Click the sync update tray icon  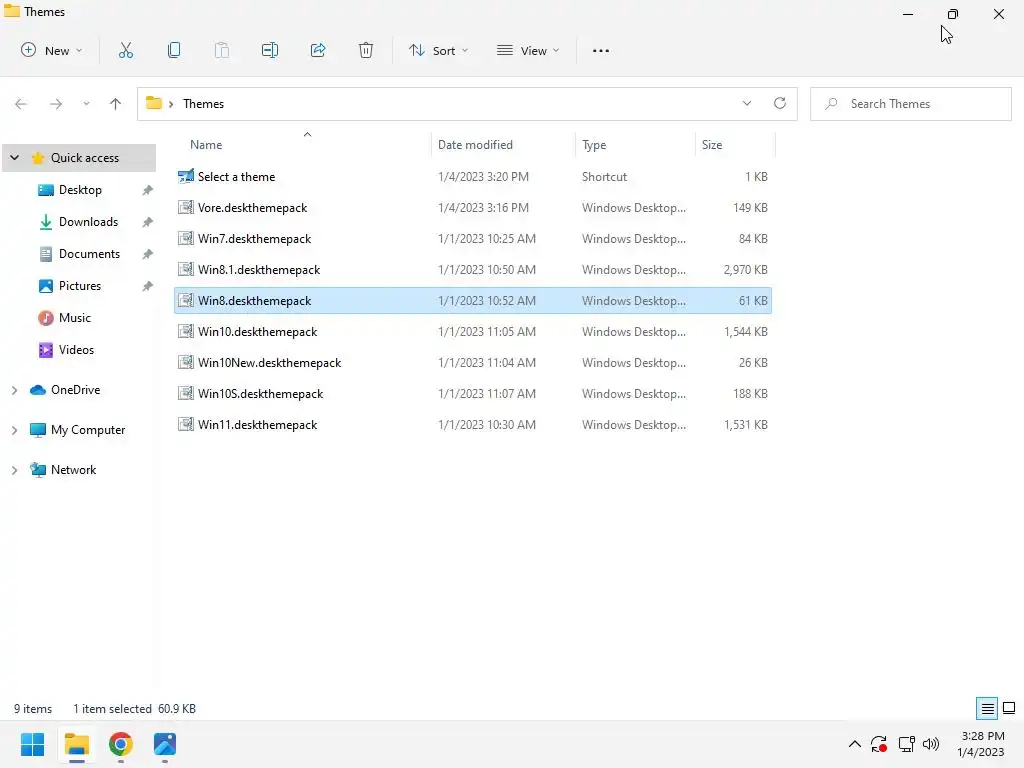point(879,744)
